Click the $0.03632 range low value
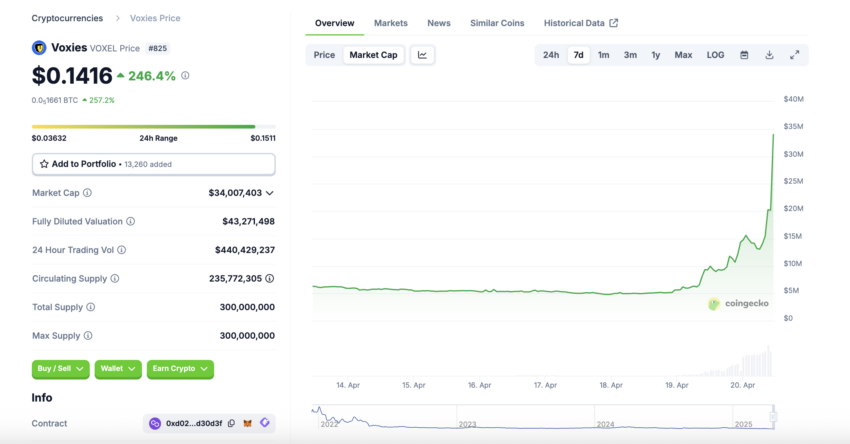This screenshot has width=850, height=444. (x=49, y=138)
